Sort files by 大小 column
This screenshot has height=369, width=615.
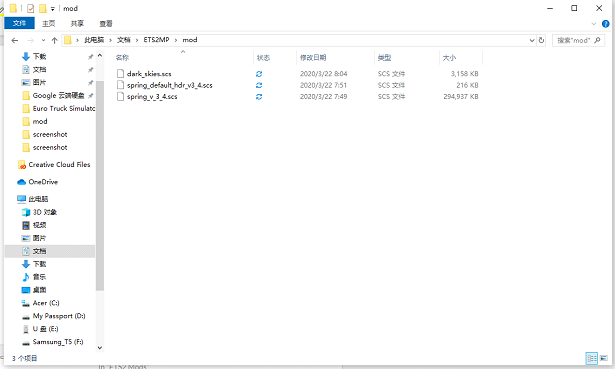click(449, 58)
